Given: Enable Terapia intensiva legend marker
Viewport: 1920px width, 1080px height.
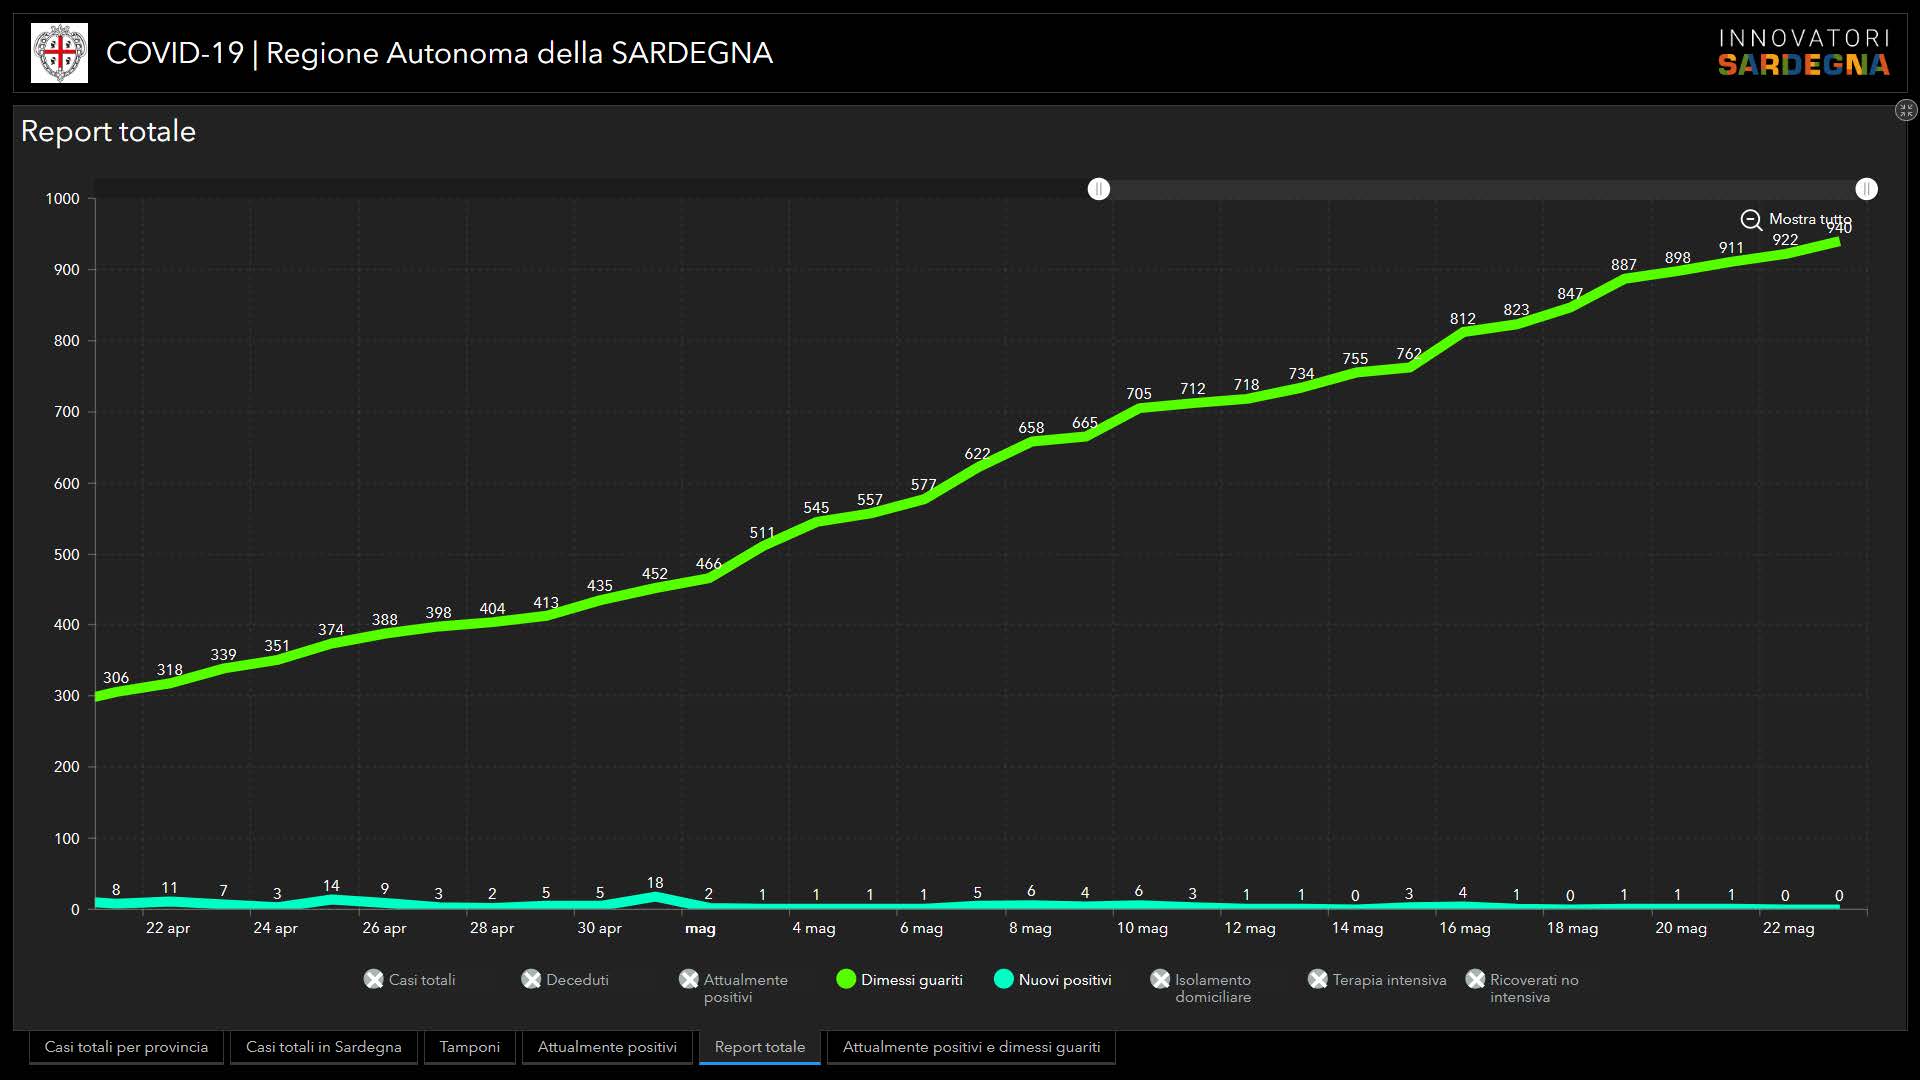Looking at the screenshot, I should pos(1317,980).
